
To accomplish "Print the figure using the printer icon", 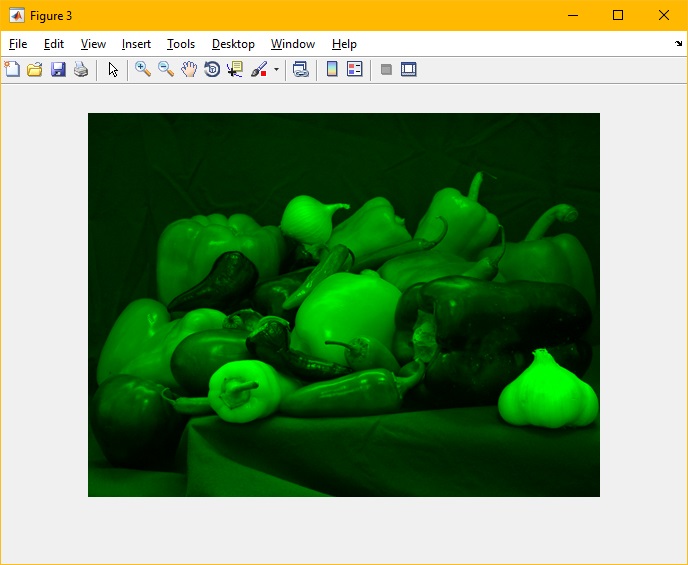I will point(81,69).
